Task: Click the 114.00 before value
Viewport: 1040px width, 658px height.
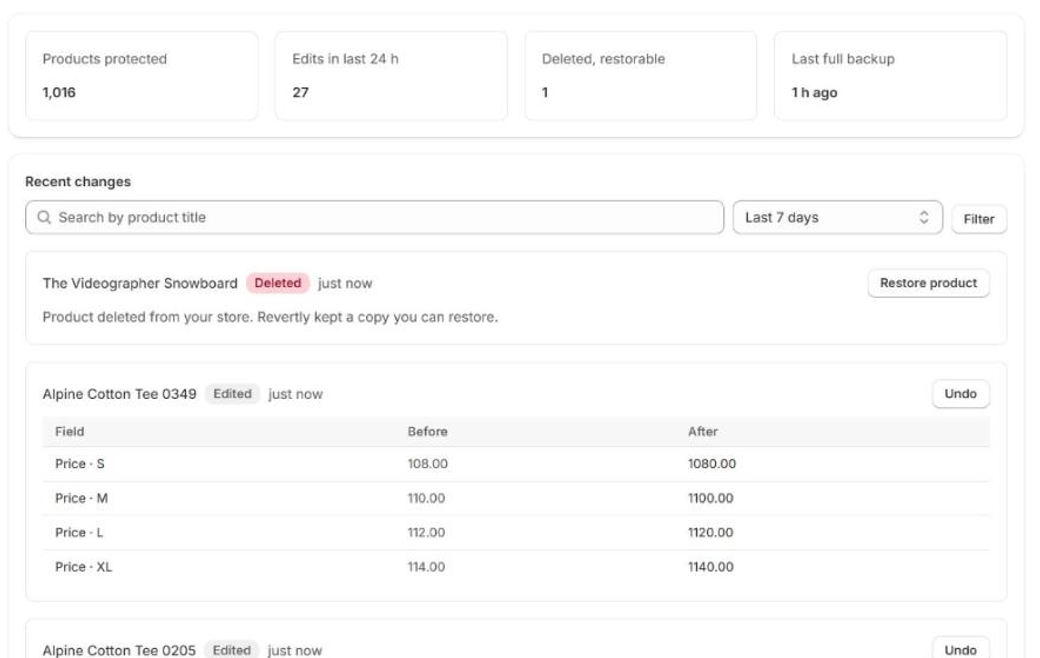Action: [426, 567]
